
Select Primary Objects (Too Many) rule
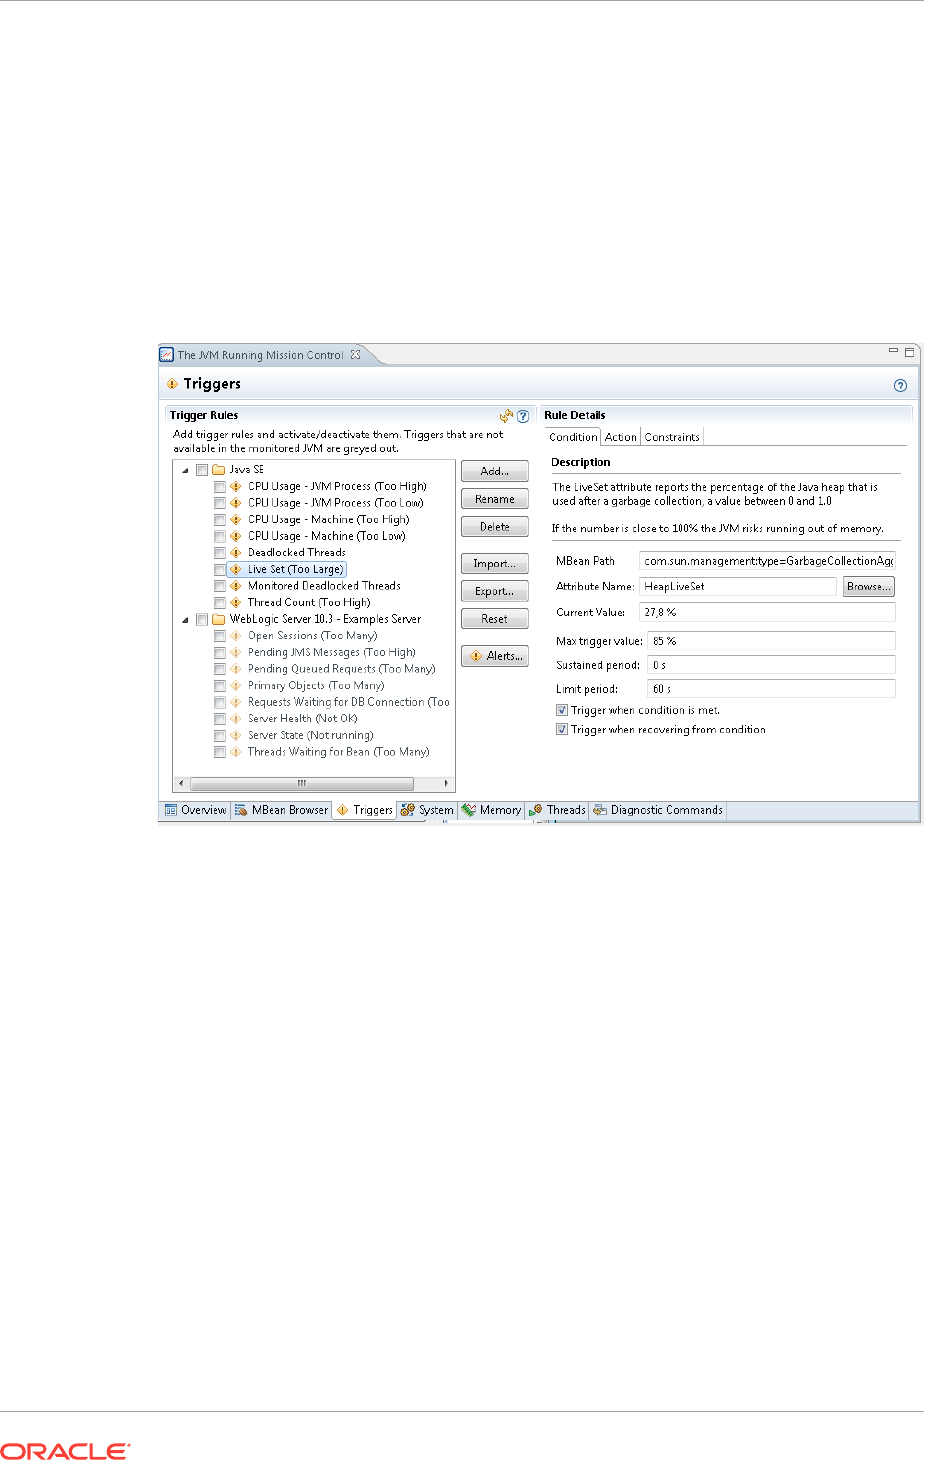316,686
